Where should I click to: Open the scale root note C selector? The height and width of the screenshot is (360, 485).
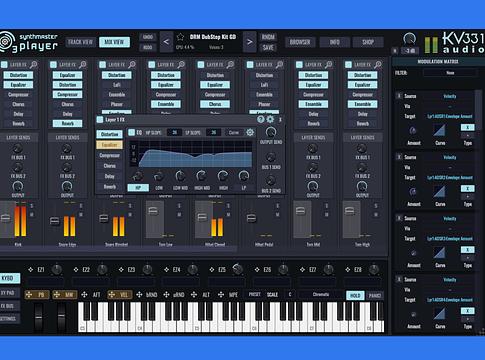tap(290, 295)
